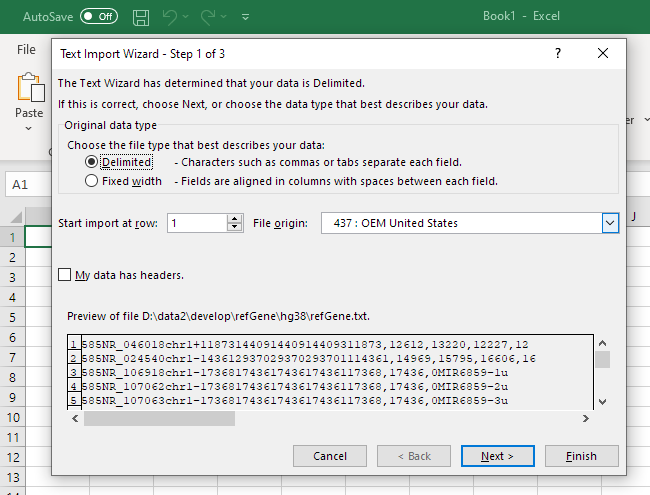Toggle the AutoSave switch

coord(99,17)
